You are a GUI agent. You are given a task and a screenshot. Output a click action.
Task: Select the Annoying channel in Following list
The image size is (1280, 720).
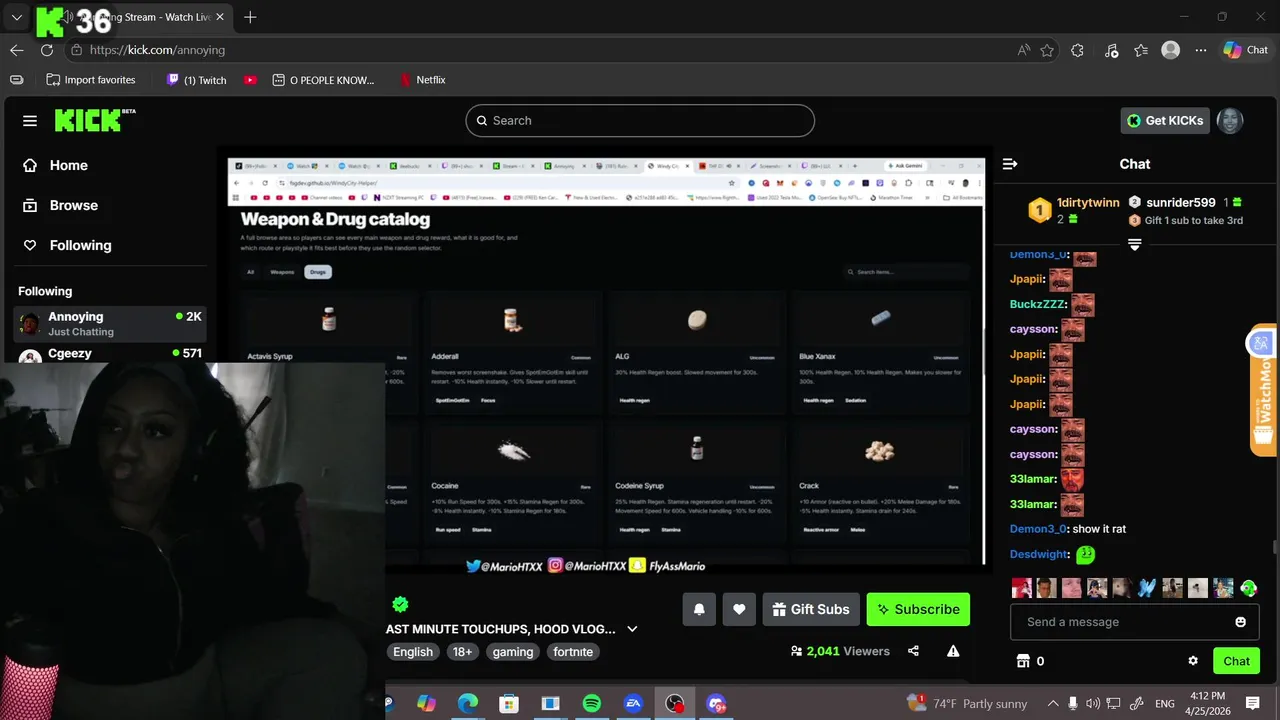click(110, 324)
